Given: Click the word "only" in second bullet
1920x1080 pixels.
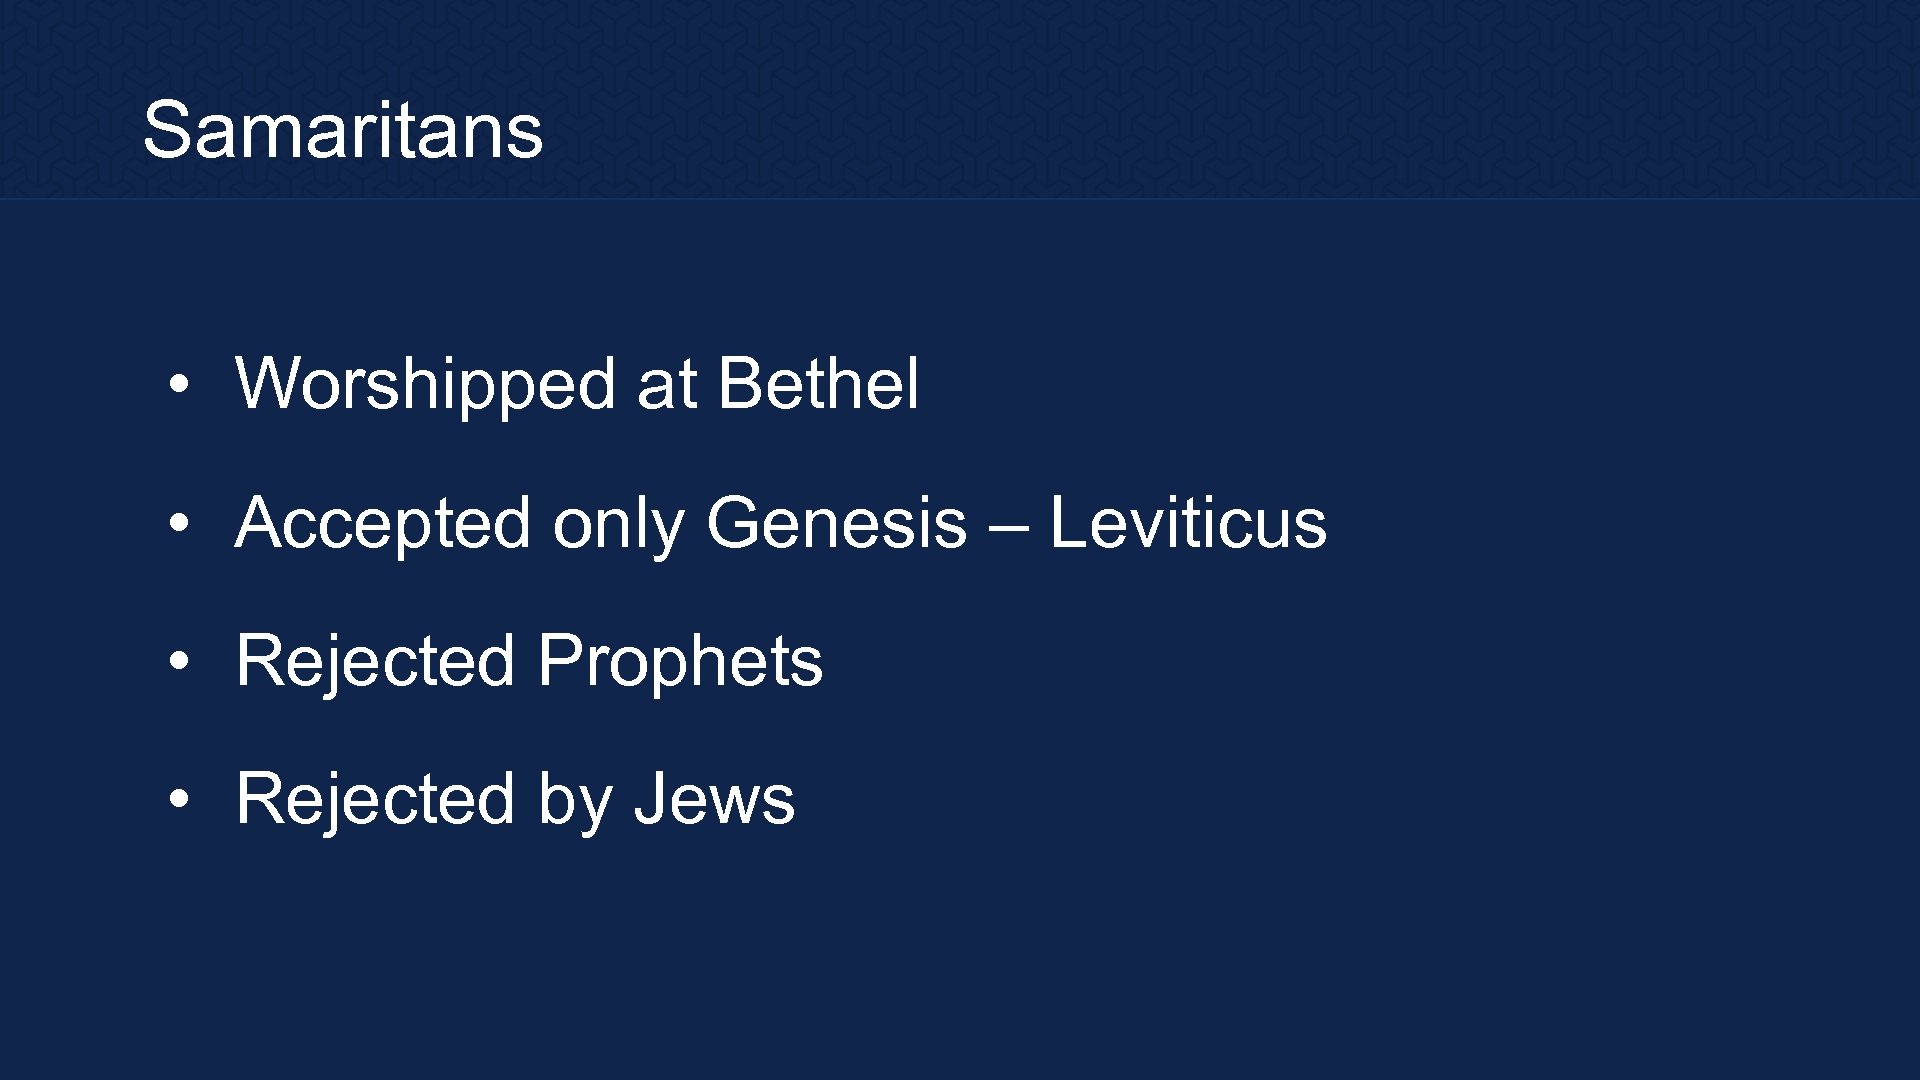Looking at the screenshot, I should (x=618, y=523).
